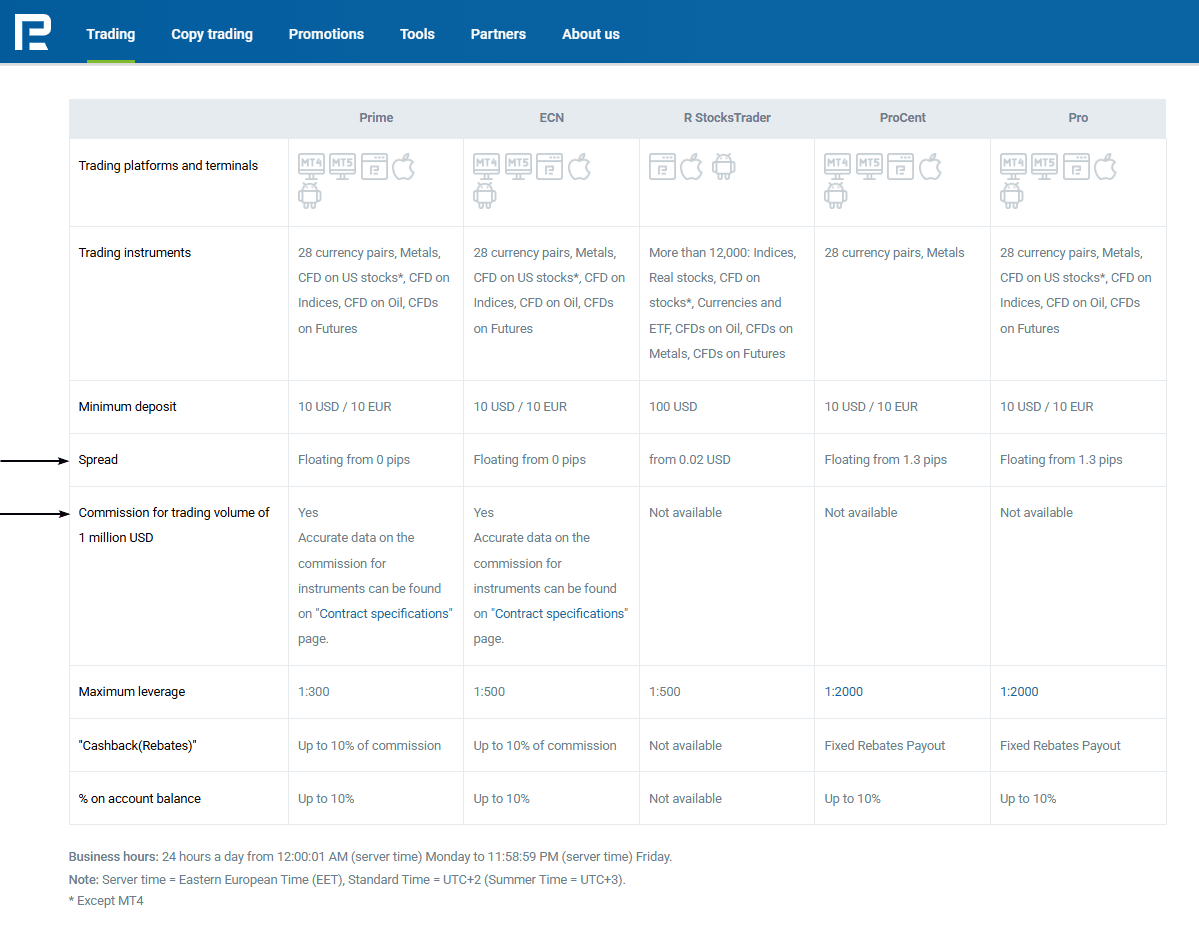This screenshot has height=934, width=1199.
Task: Click Android icon in R StocksTrader column
Action: pos(723,166)
